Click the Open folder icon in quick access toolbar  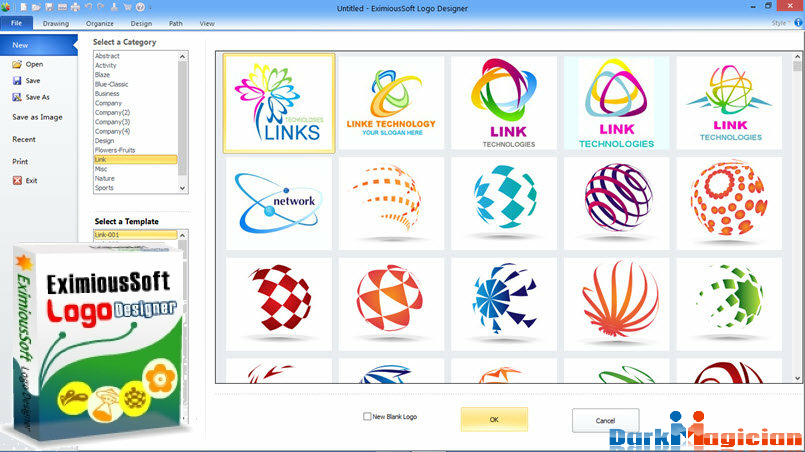[x=36, y=7]
